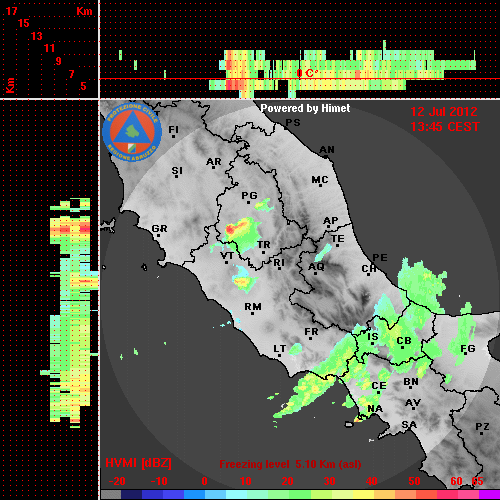
Task: Click the 17 Km altitude axis label
Action: pyautogui.click(x=11, y=11)
